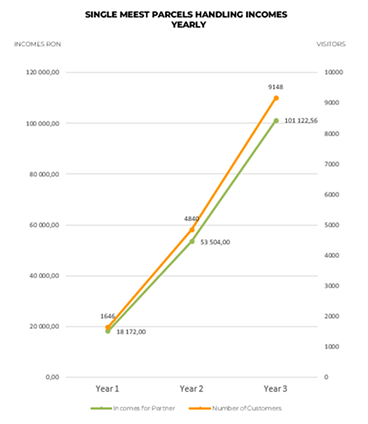Click the orange Year 2 customers marker
368x424 pixels.
[x=192, y=230]
